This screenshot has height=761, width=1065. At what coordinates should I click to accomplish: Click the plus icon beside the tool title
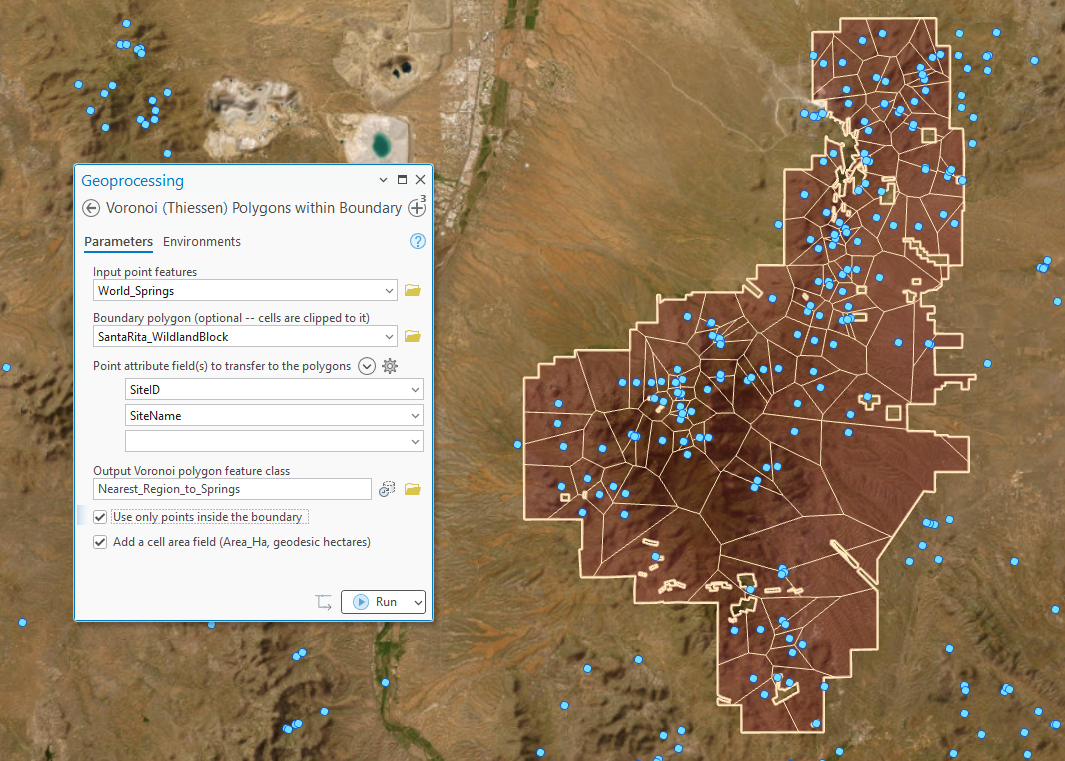[x=417, y=208]
